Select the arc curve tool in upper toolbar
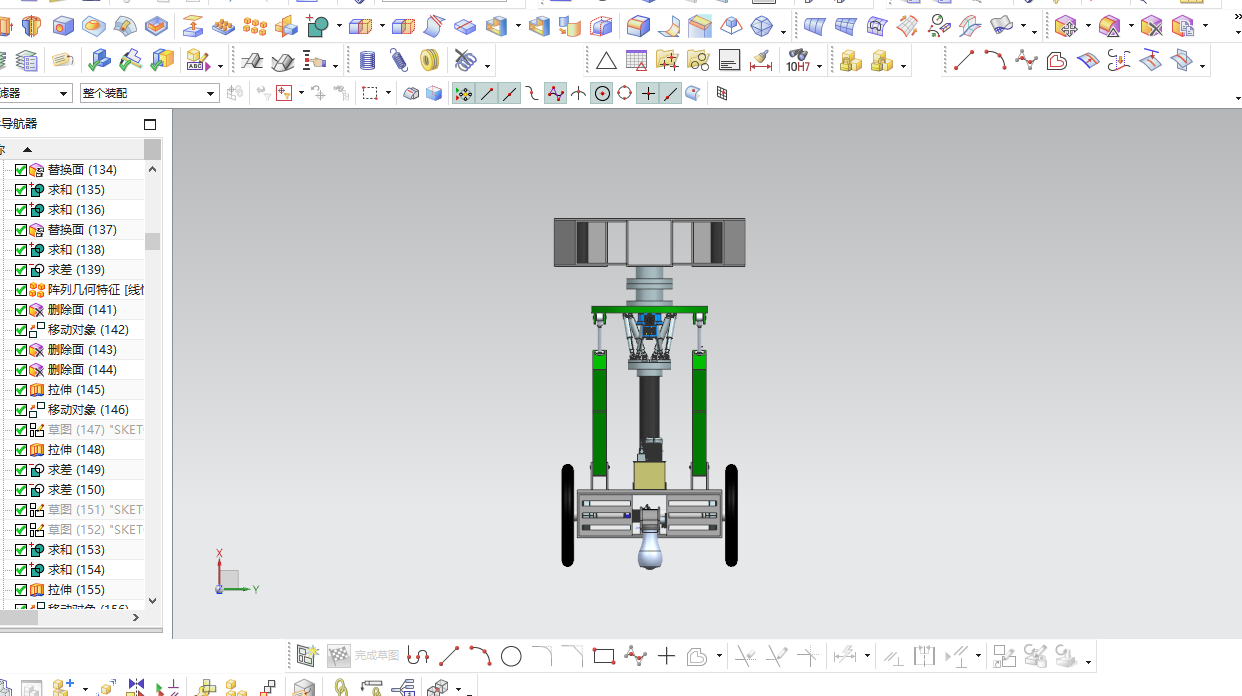The height and width of the screenshot is (696, 1242). click(995, 61)
